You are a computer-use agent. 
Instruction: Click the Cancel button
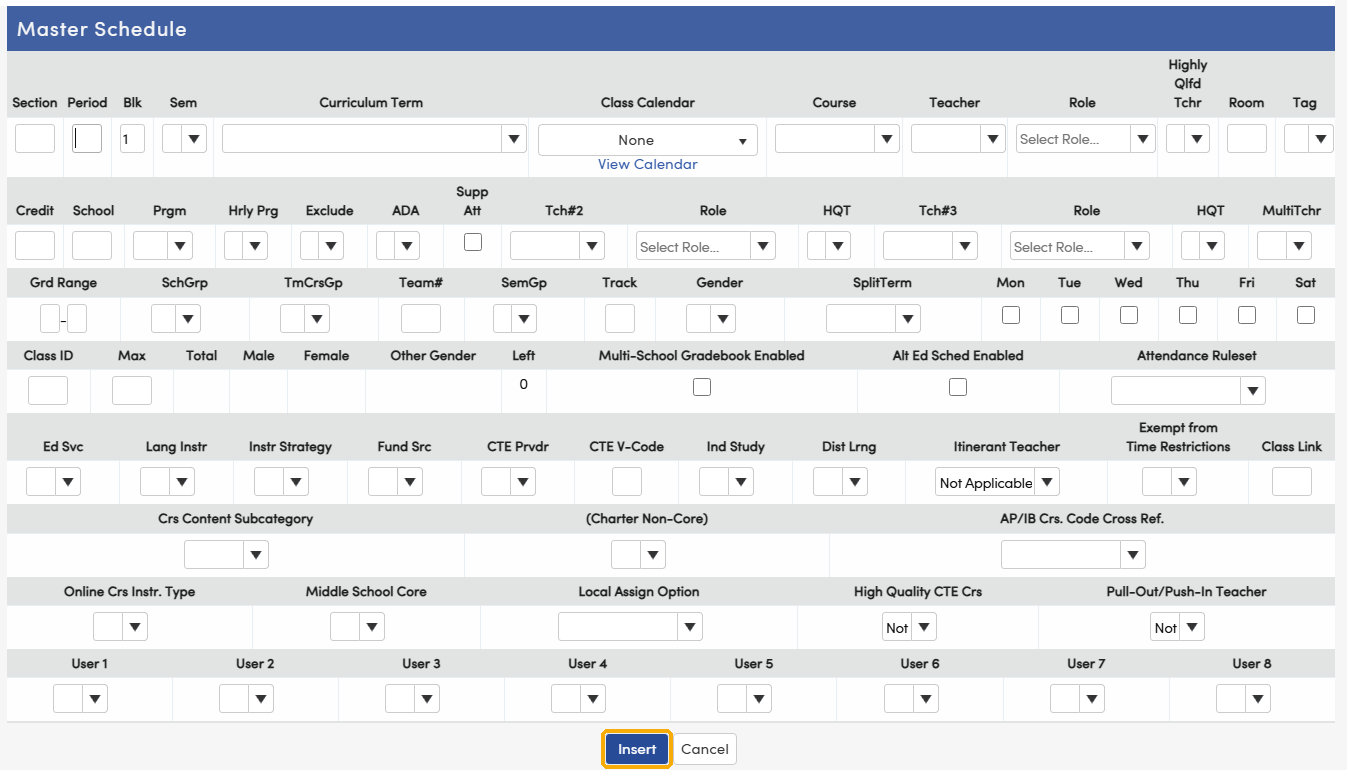click(705, 749)
